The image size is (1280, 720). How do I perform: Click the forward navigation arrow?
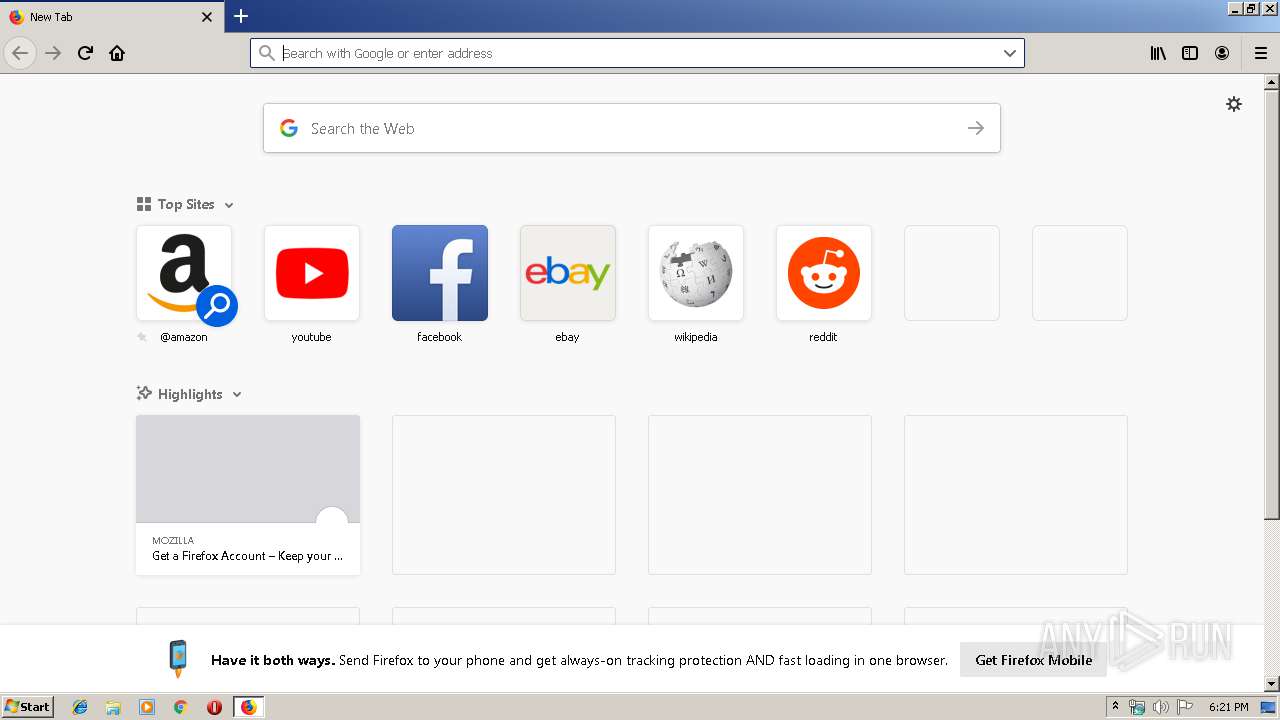tap(53, 53)
